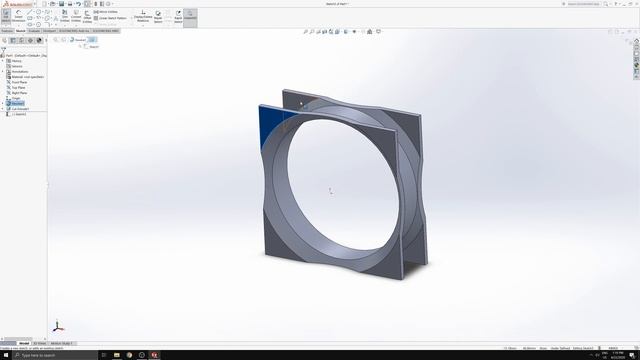The image size is (640, 360).
Task: Toggle Rapid Sketch
Action: click(178, 16)
